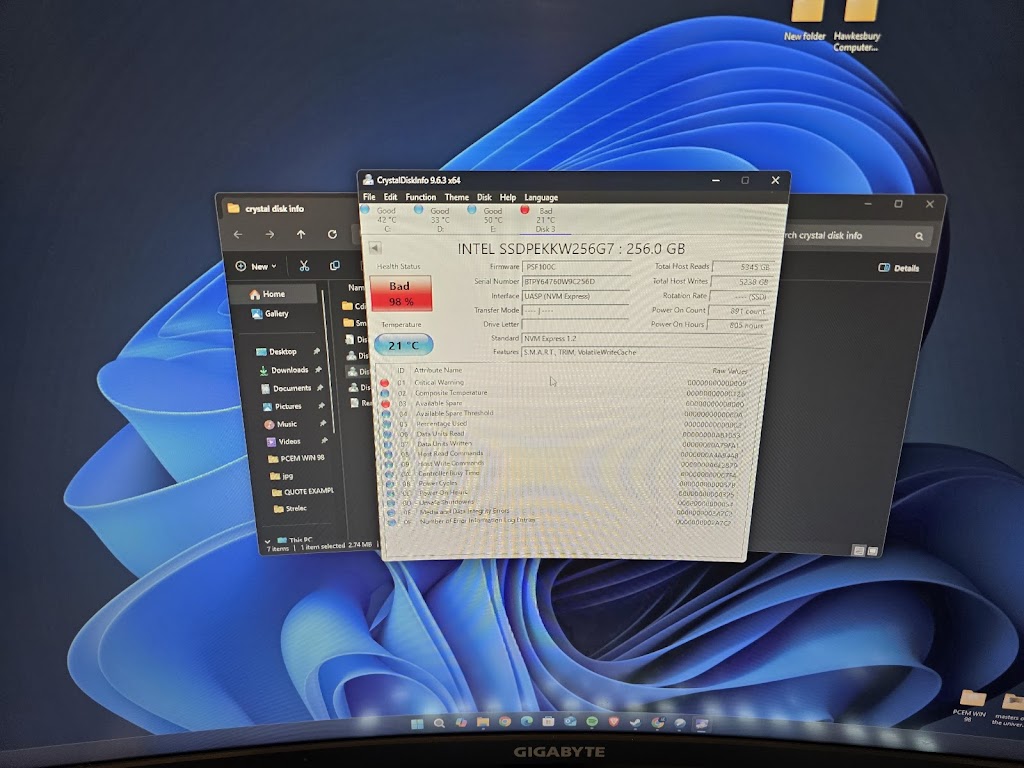Open the Language menu
The width and height of the screenshot is (1024, 768).
coord(541,197)
